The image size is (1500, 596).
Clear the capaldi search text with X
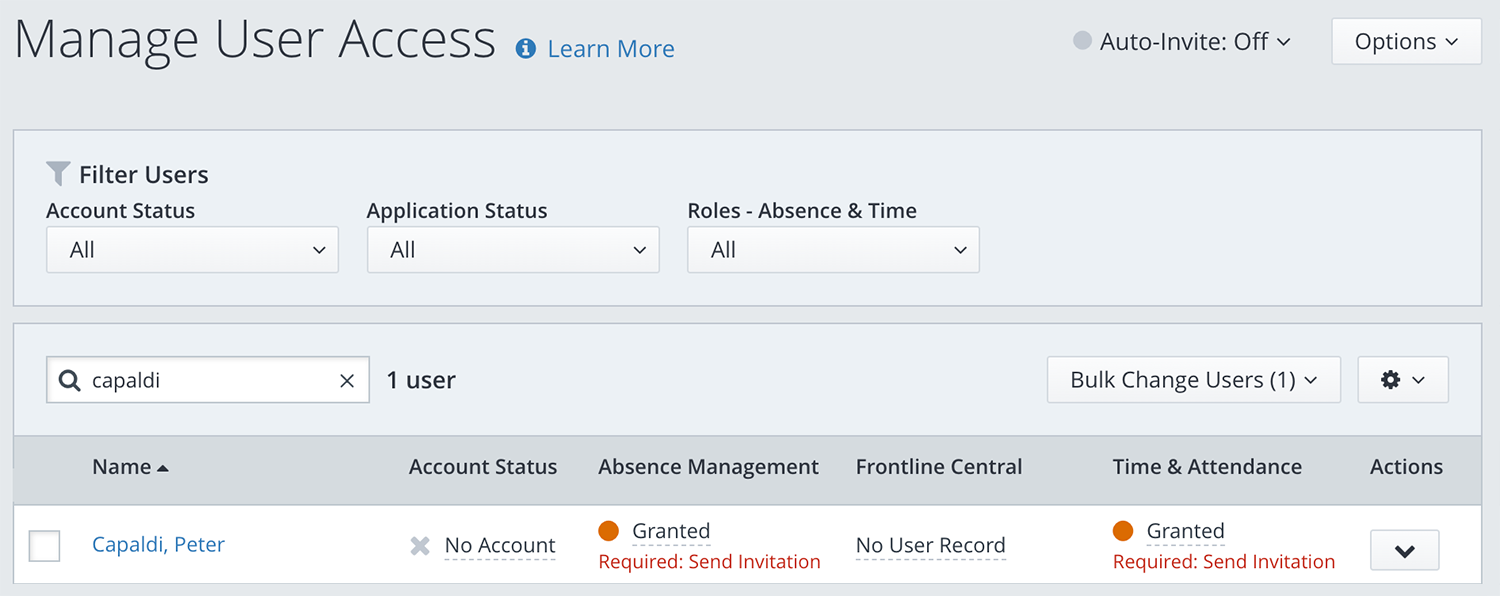(x=347, y=381)
